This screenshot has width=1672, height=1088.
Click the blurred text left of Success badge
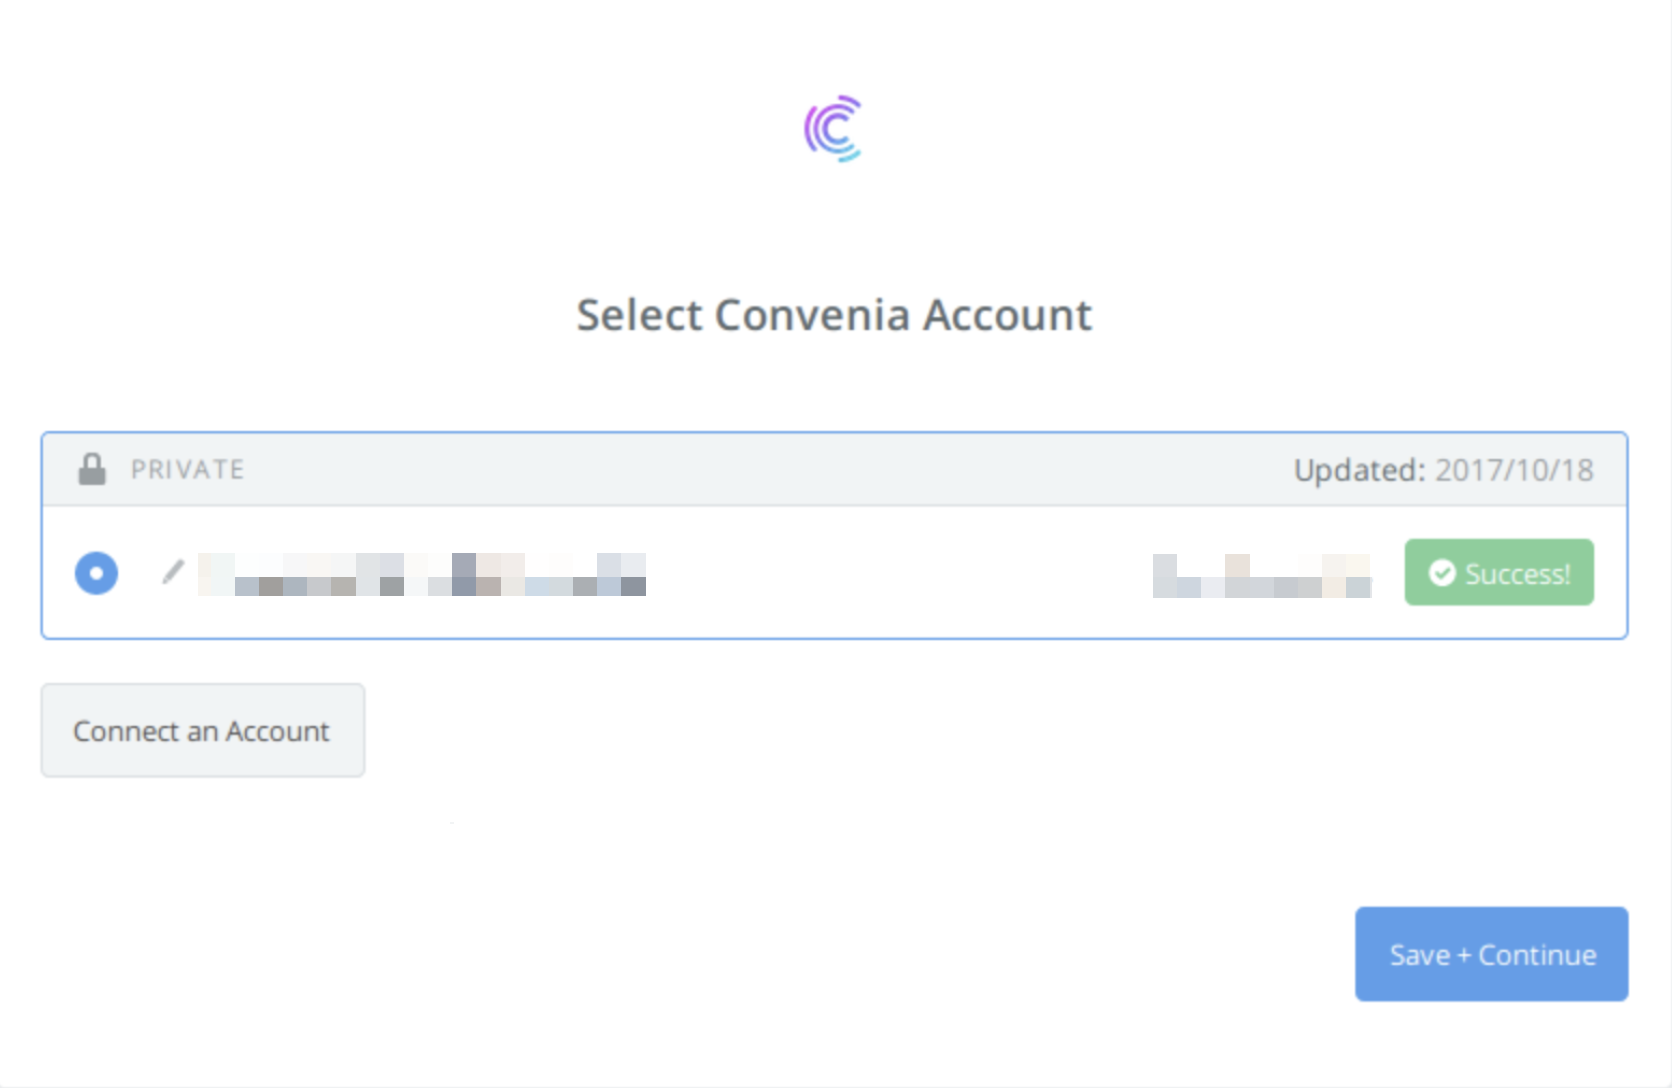tap(1261, 576)
